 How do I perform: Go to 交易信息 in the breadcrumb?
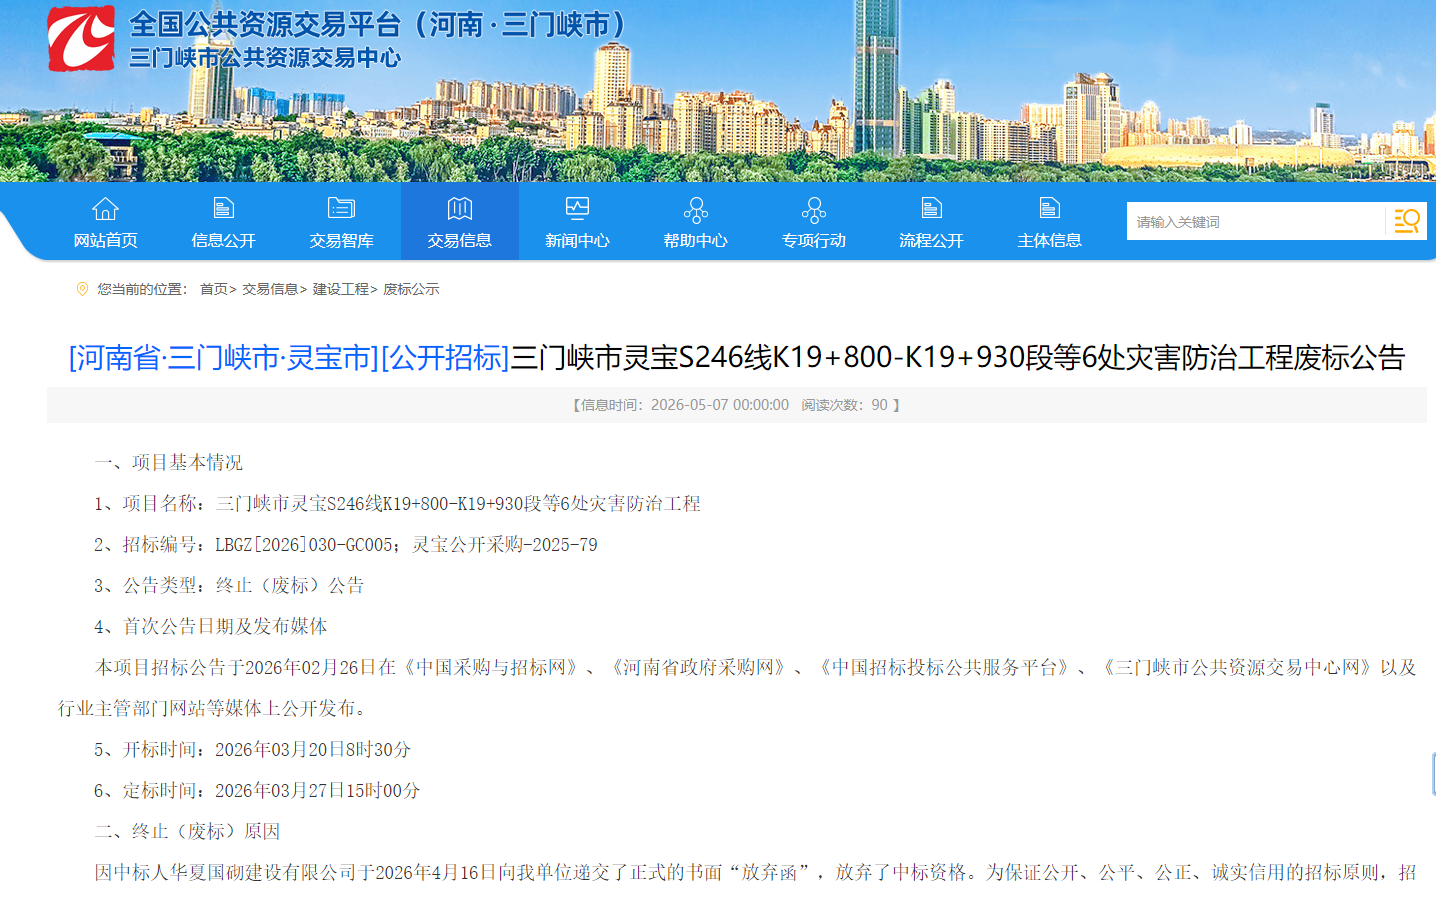(270, 289)
